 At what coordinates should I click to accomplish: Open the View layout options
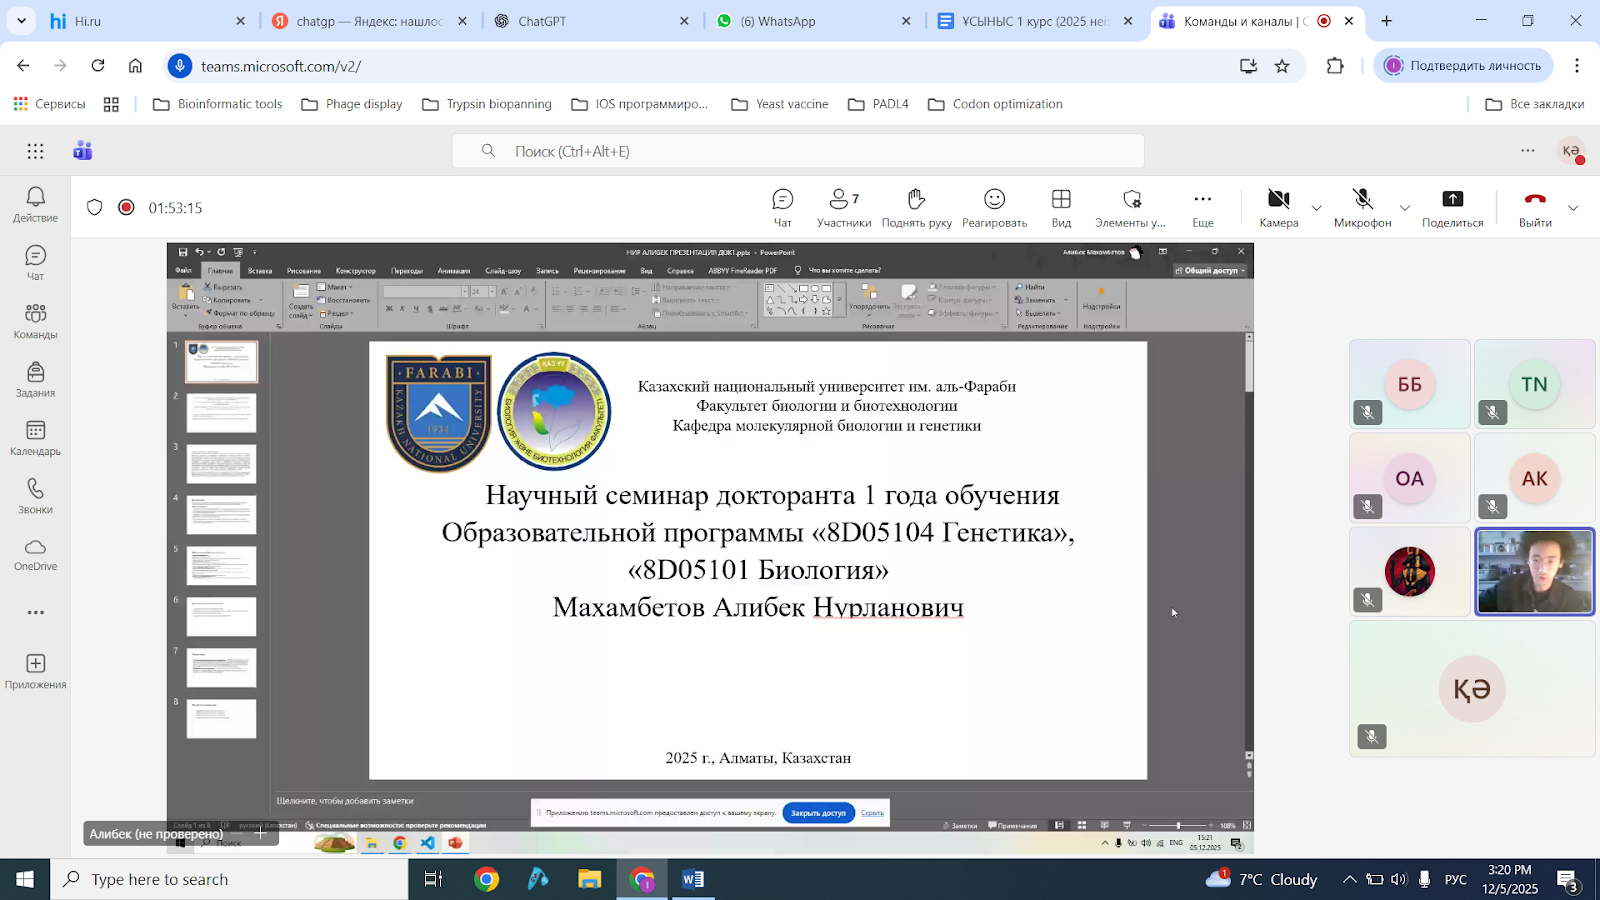pyautogui.click(x=1061, y=207)
